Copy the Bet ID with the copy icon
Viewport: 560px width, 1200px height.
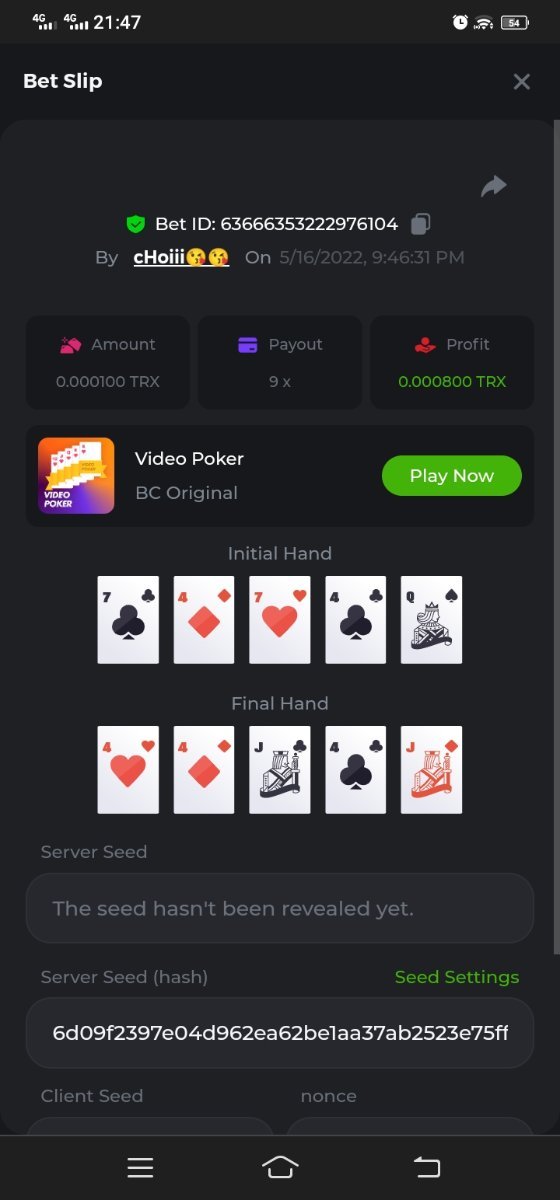[421, 224]
